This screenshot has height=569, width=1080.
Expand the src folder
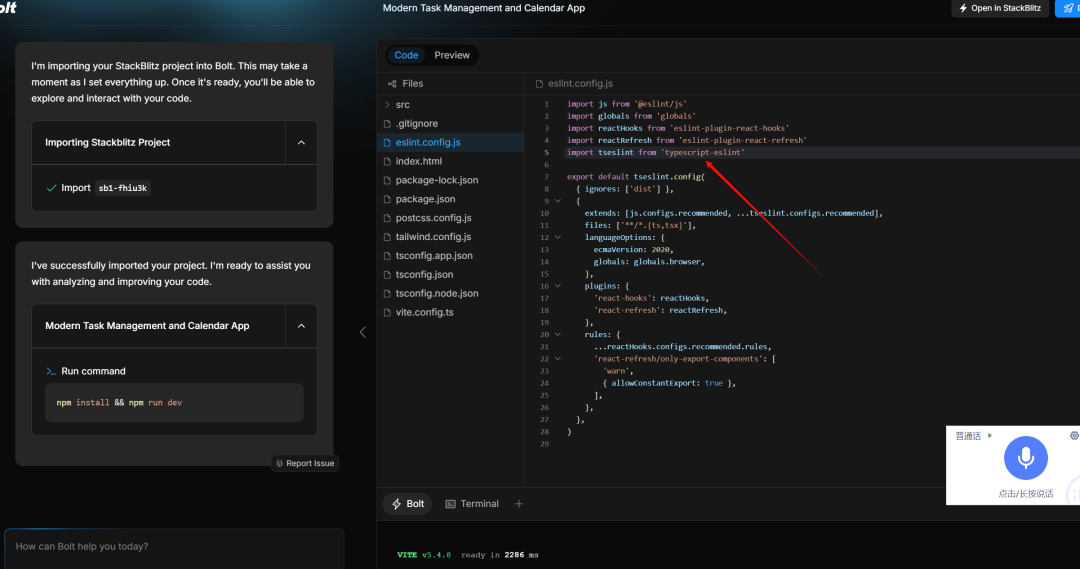[402, 105]
